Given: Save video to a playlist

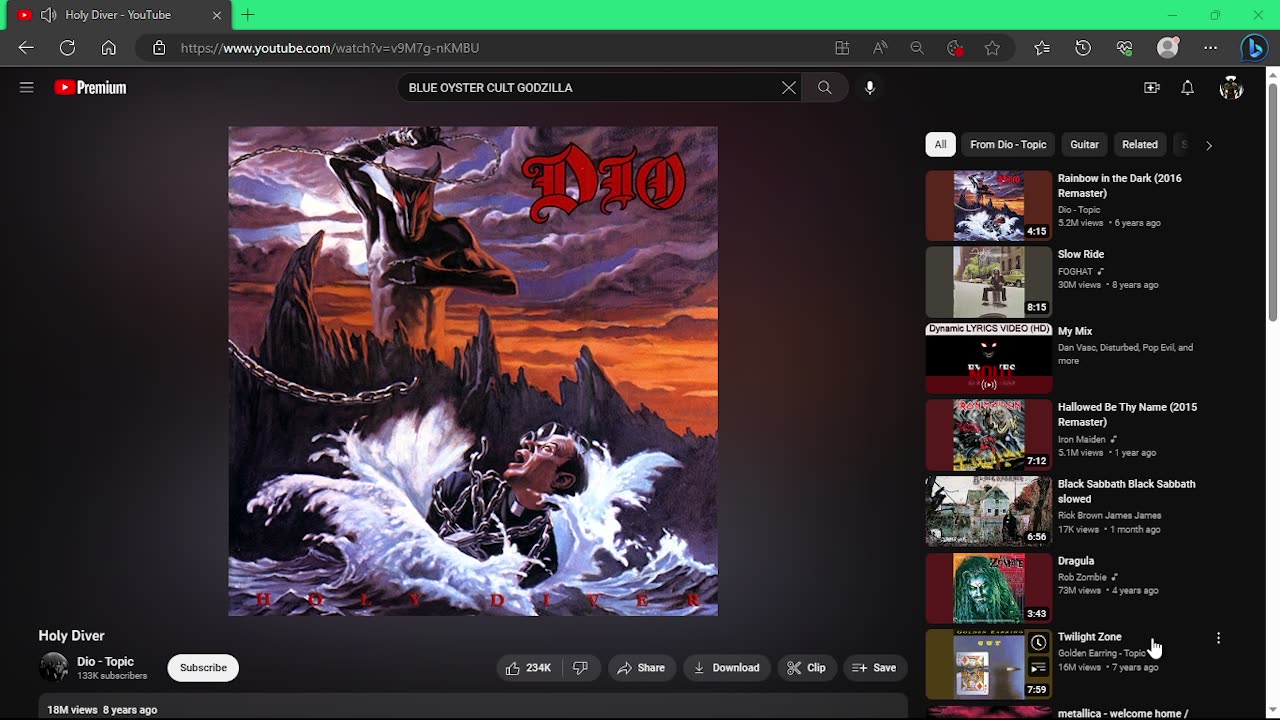Looking at the screenshot, I should coord(874,668).
